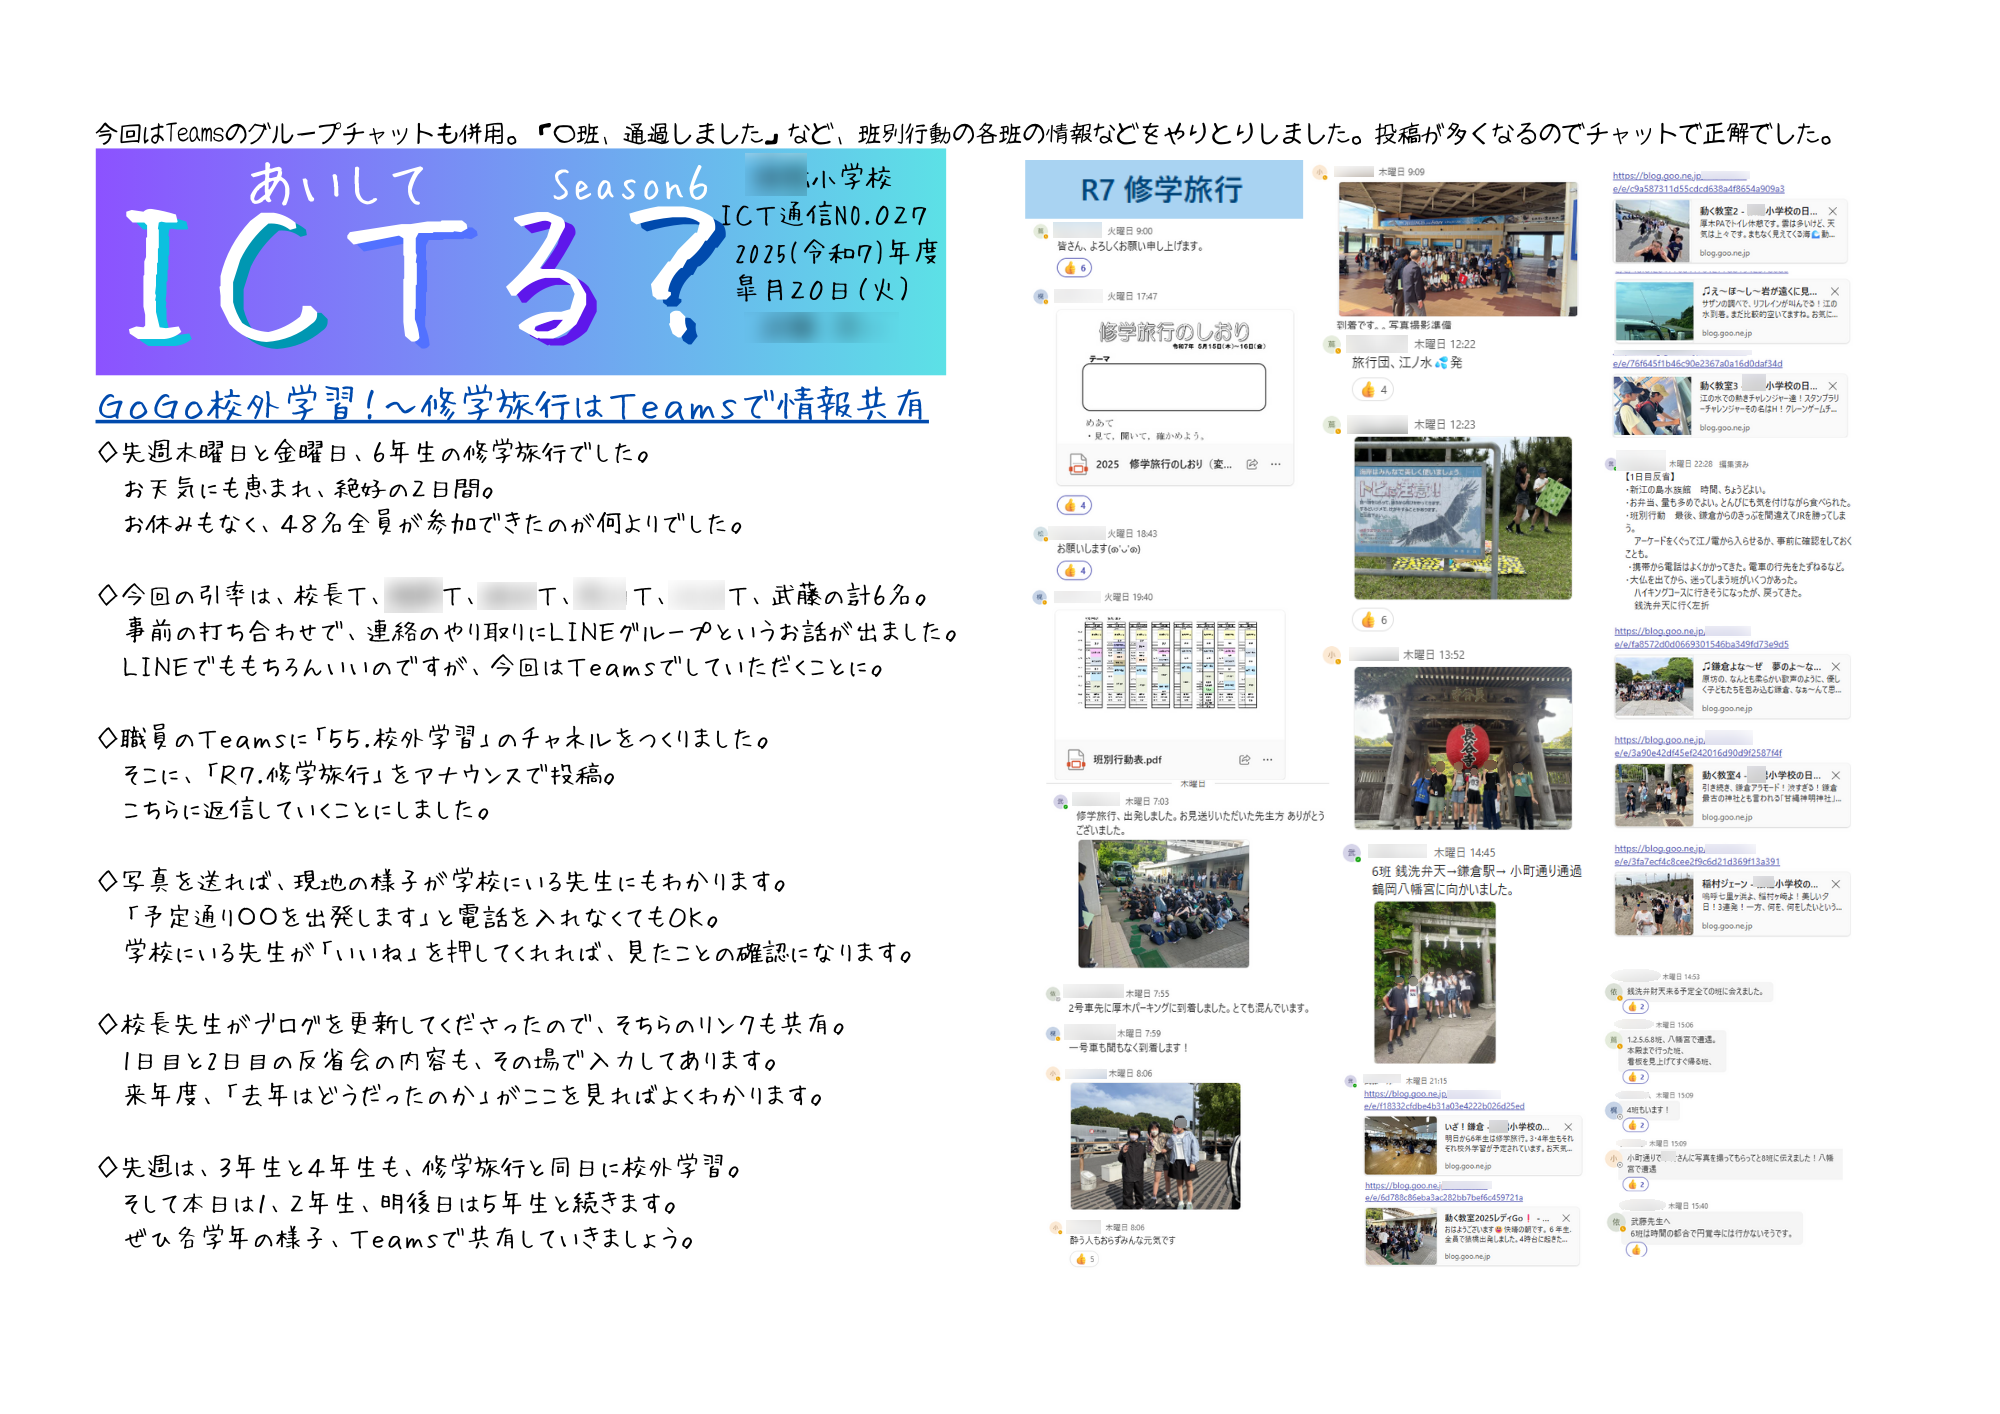Open blog link ending 3a90e42df45ef242016d90d9f2587f4f

click(x=1697, y=747)
